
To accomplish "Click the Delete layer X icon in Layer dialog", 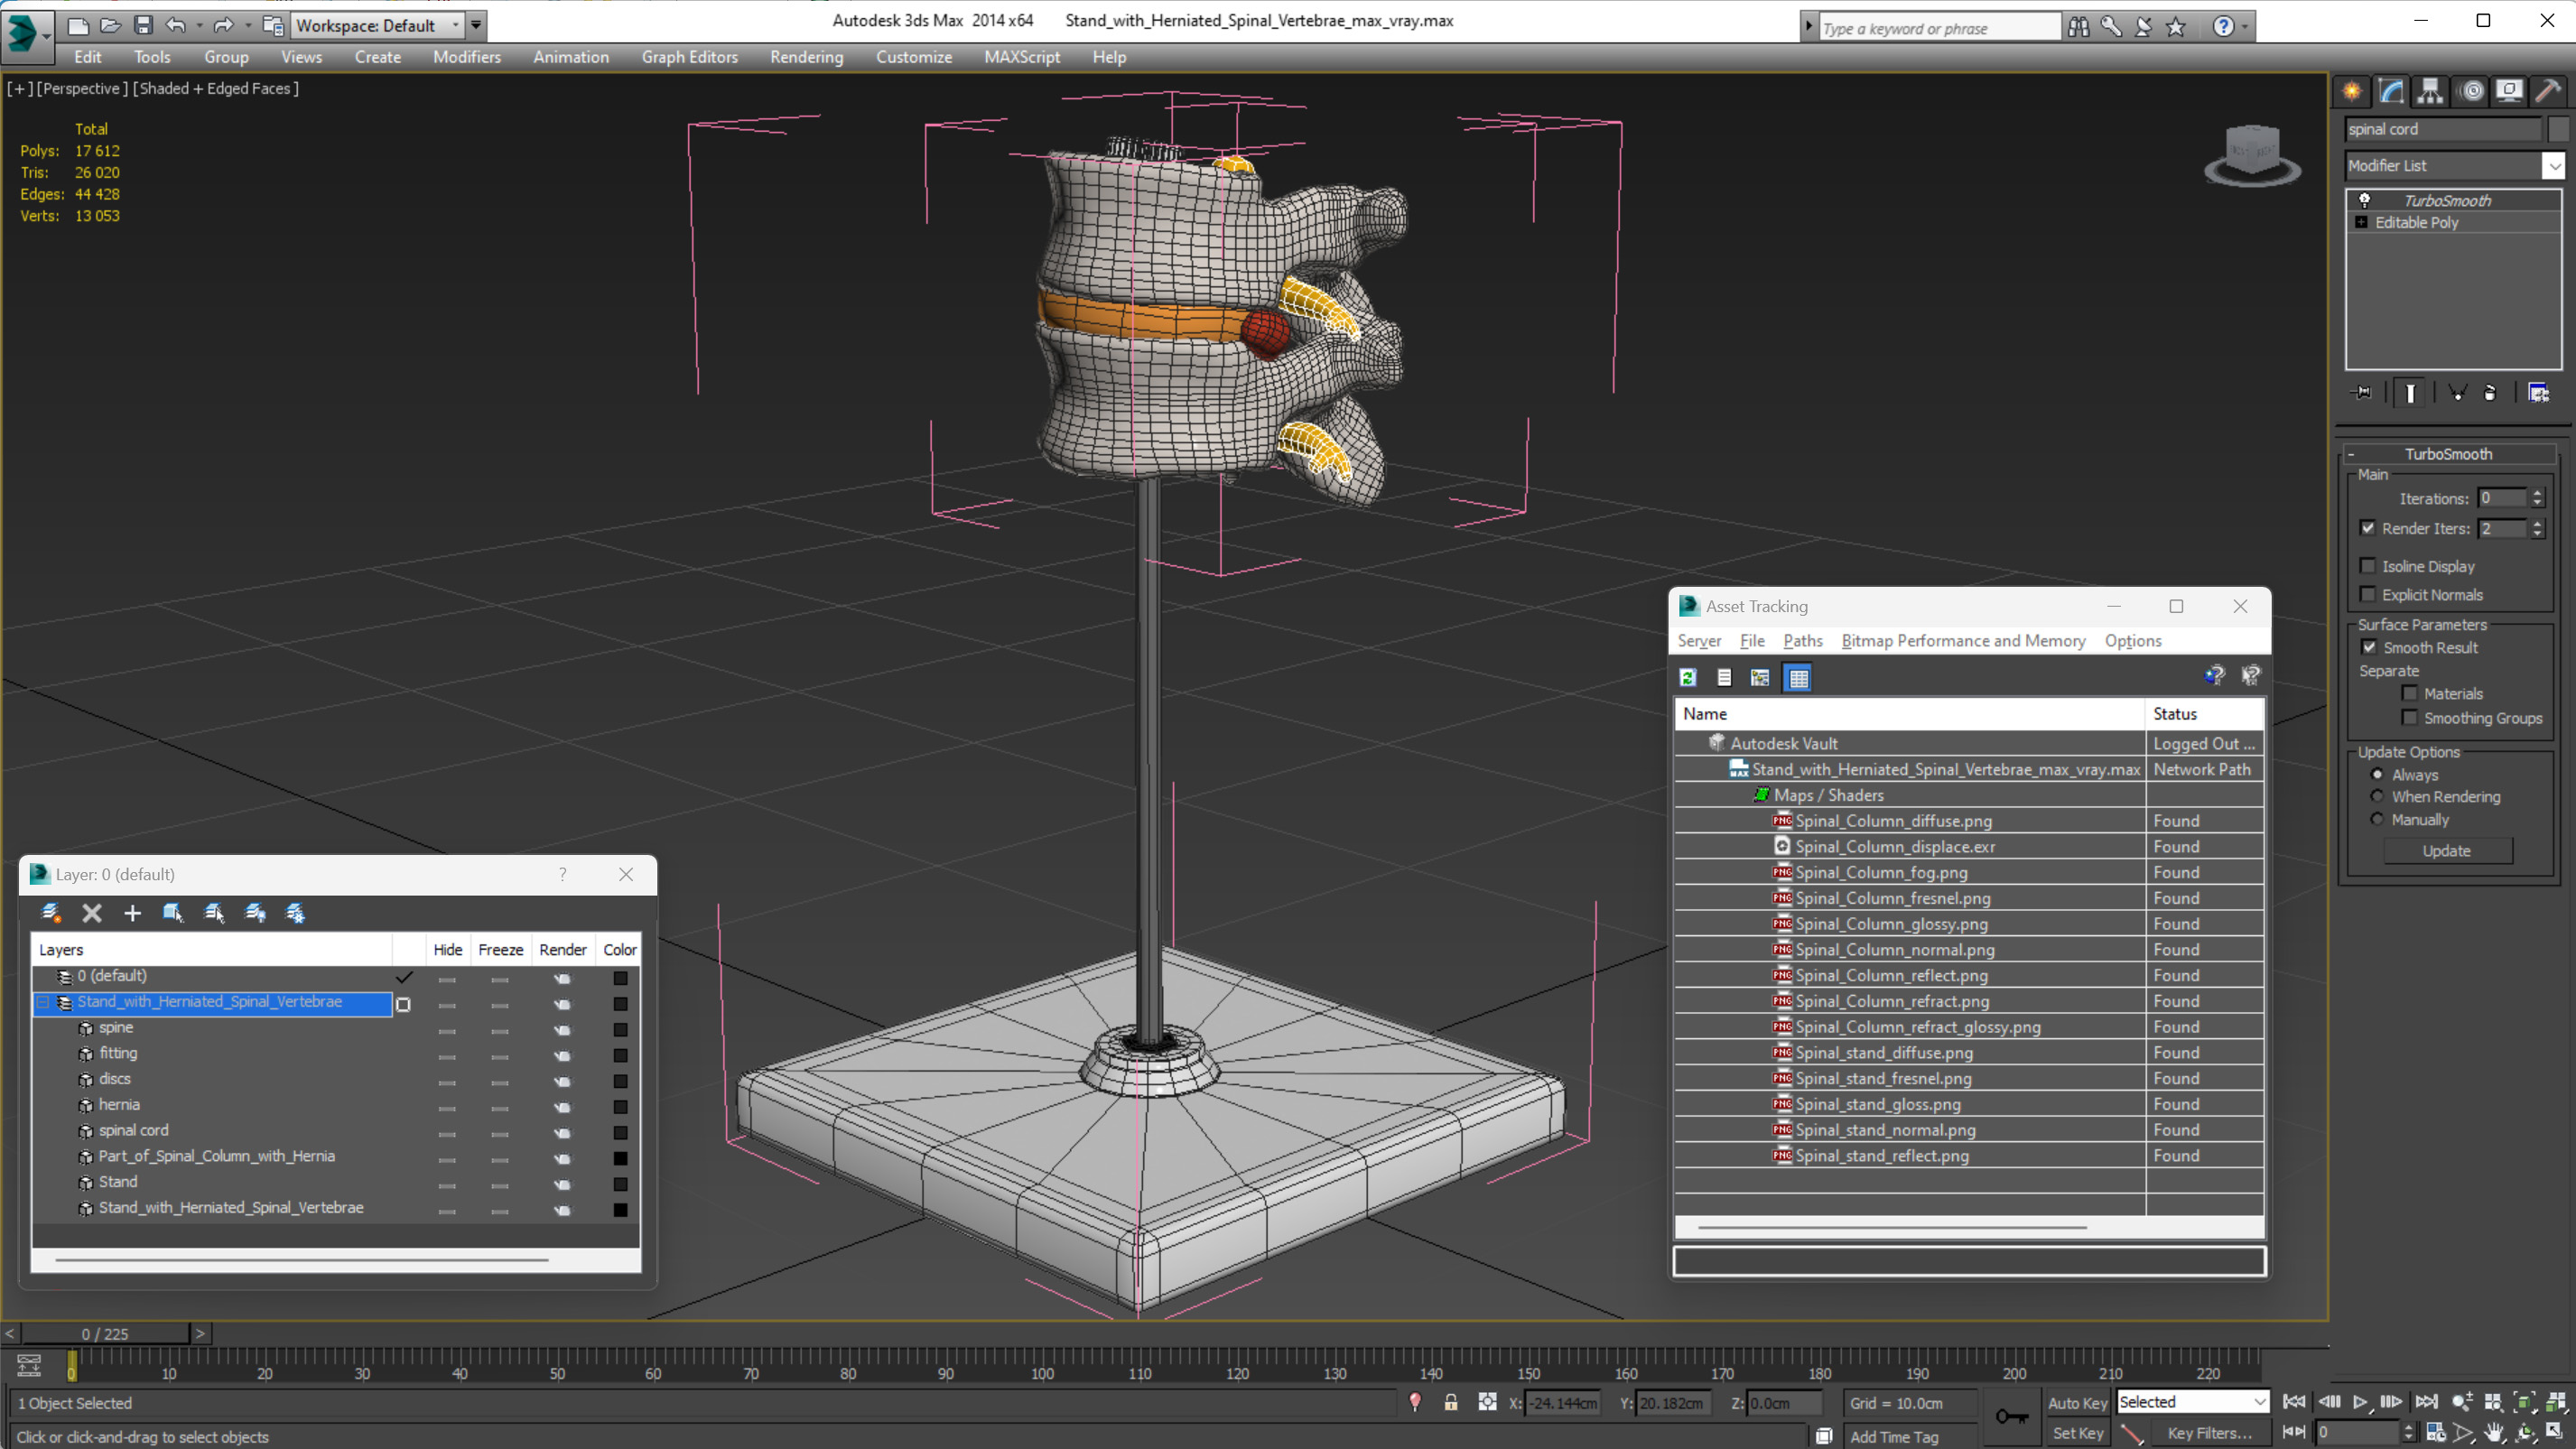I will (91, 912).
